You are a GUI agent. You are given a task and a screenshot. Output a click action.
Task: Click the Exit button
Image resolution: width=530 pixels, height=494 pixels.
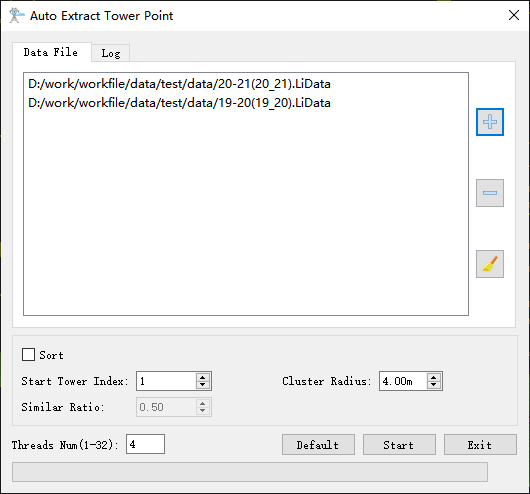(480, 445)
